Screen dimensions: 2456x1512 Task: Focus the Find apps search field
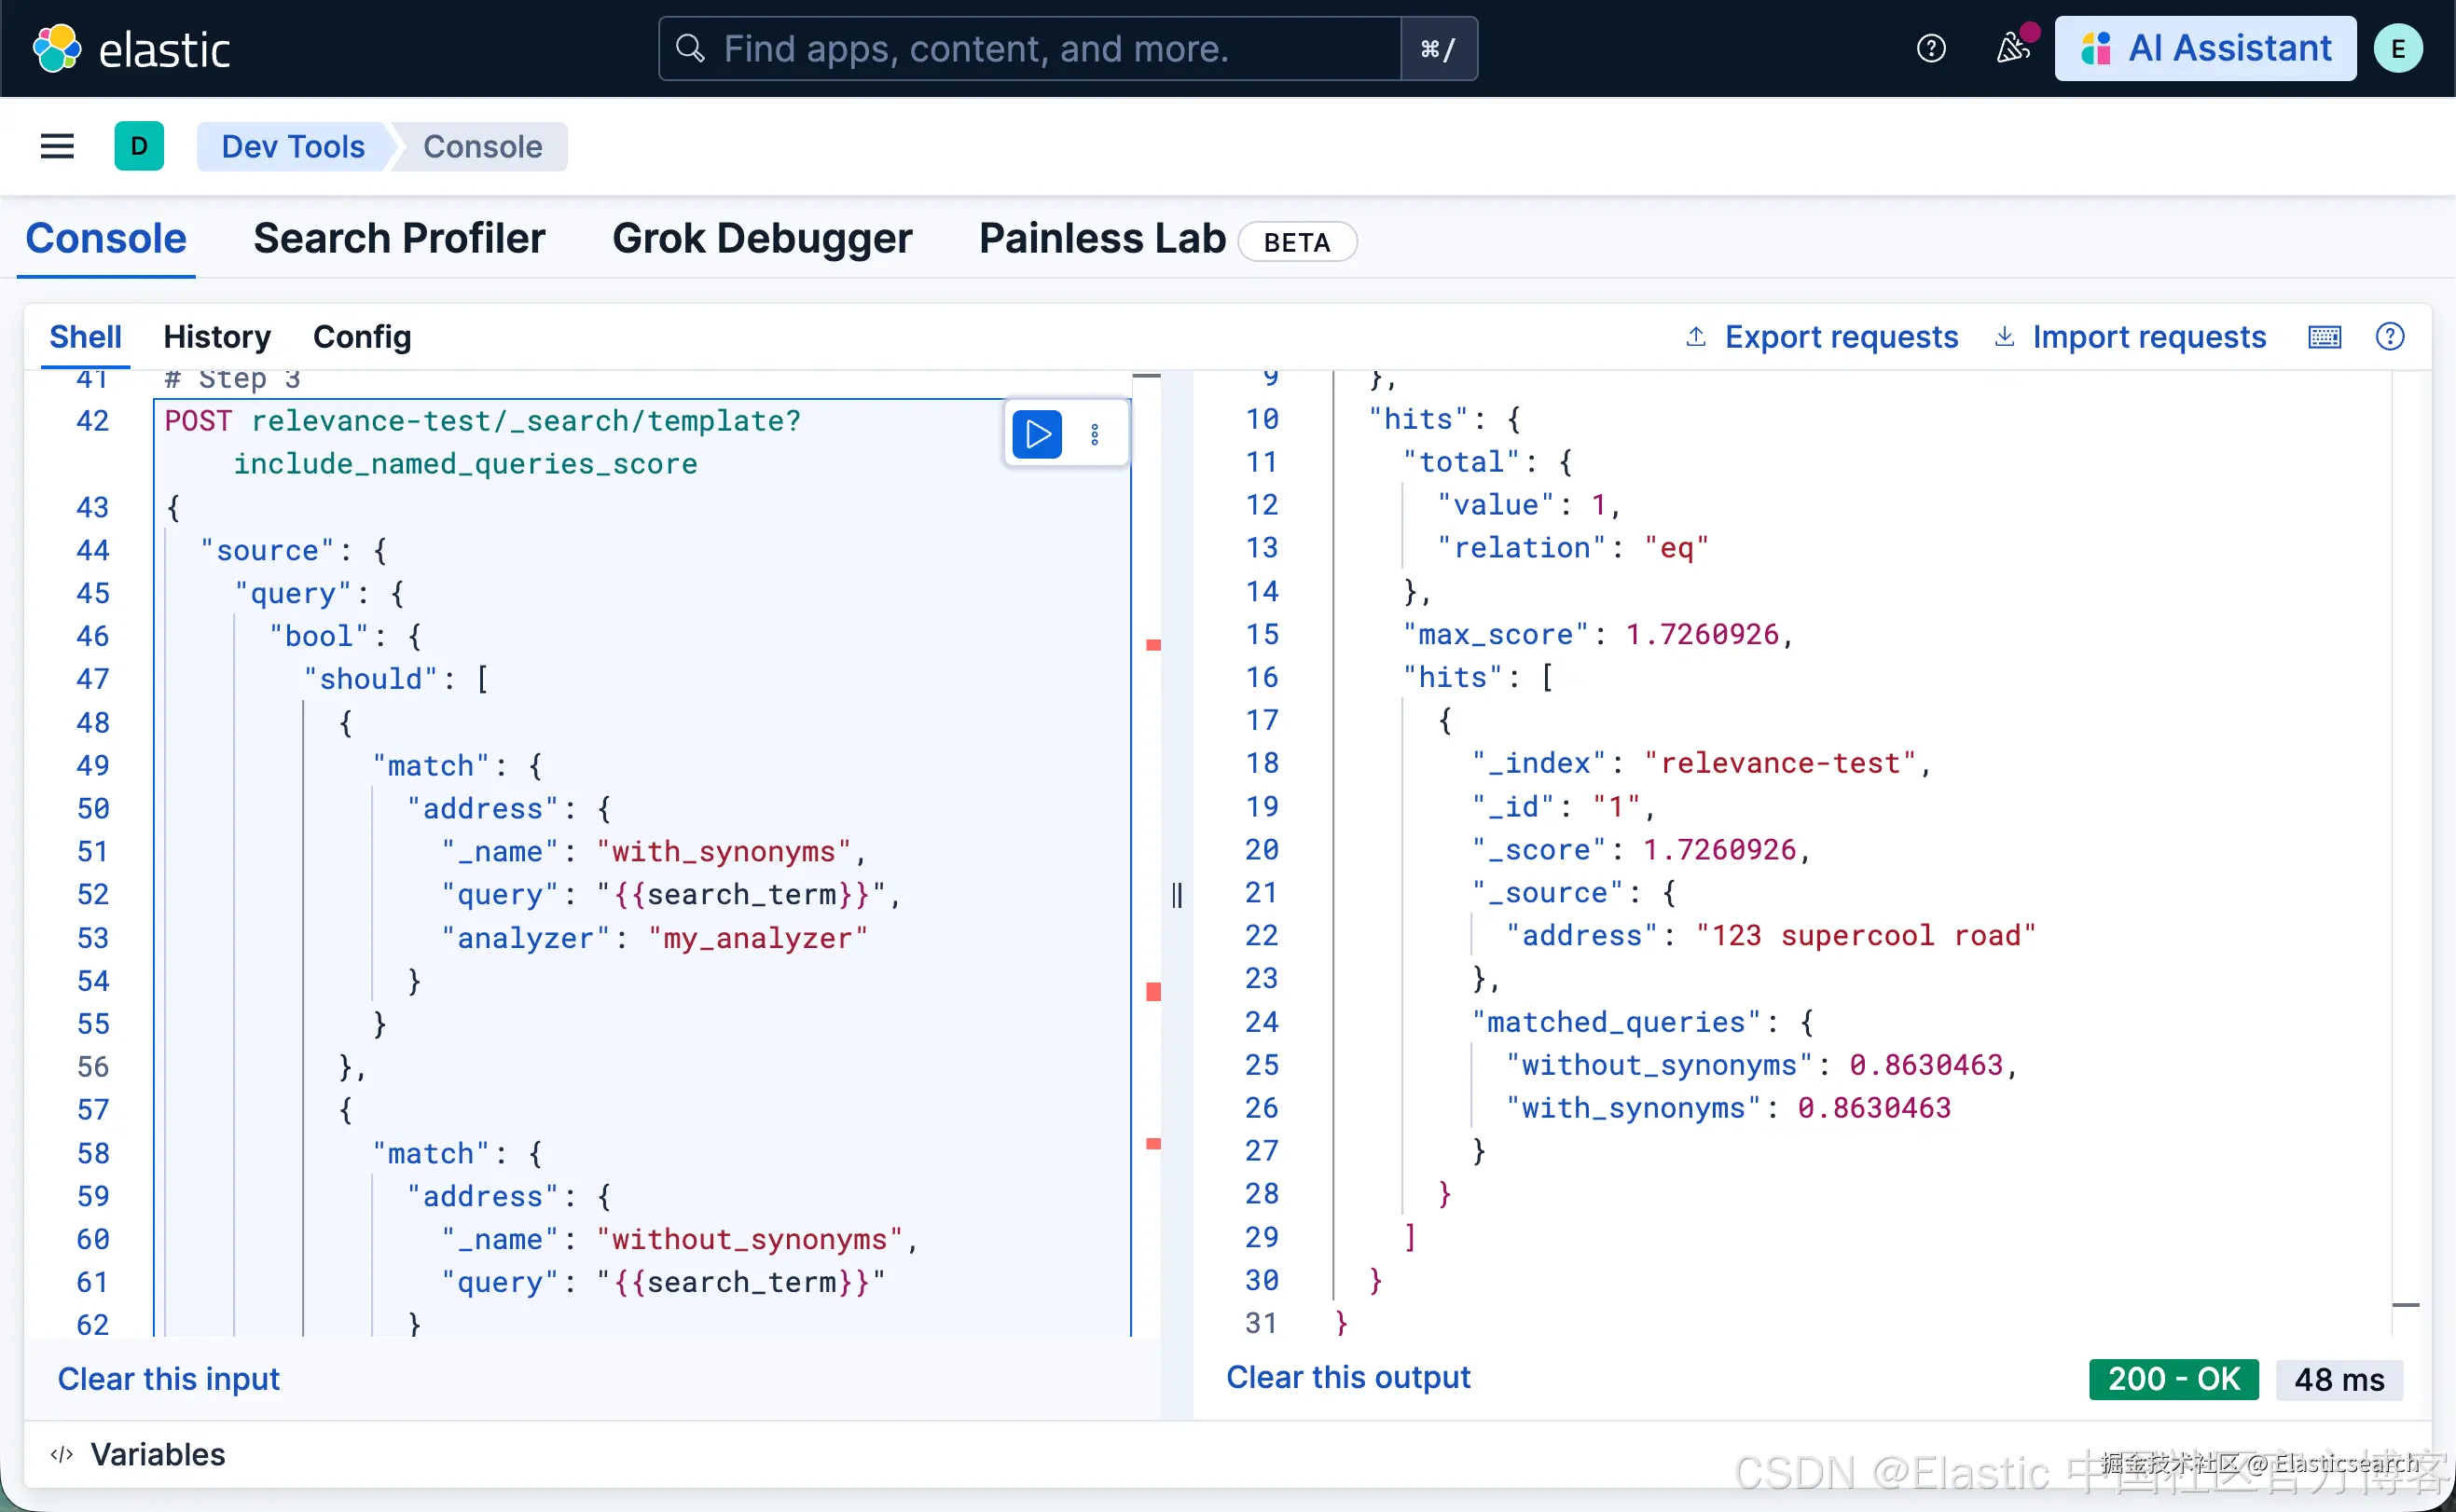[1030, 49]
